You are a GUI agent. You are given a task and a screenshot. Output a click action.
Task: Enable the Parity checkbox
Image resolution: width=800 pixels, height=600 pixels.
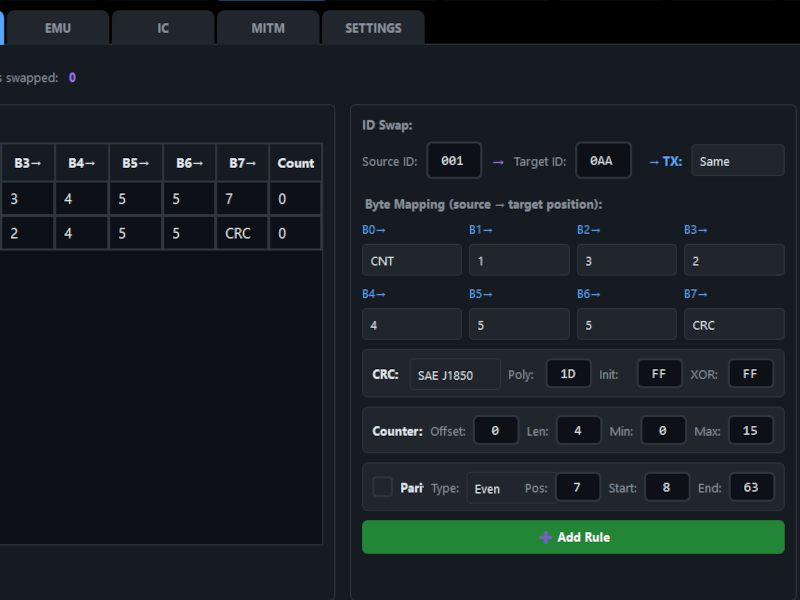(x=382, y=487)
